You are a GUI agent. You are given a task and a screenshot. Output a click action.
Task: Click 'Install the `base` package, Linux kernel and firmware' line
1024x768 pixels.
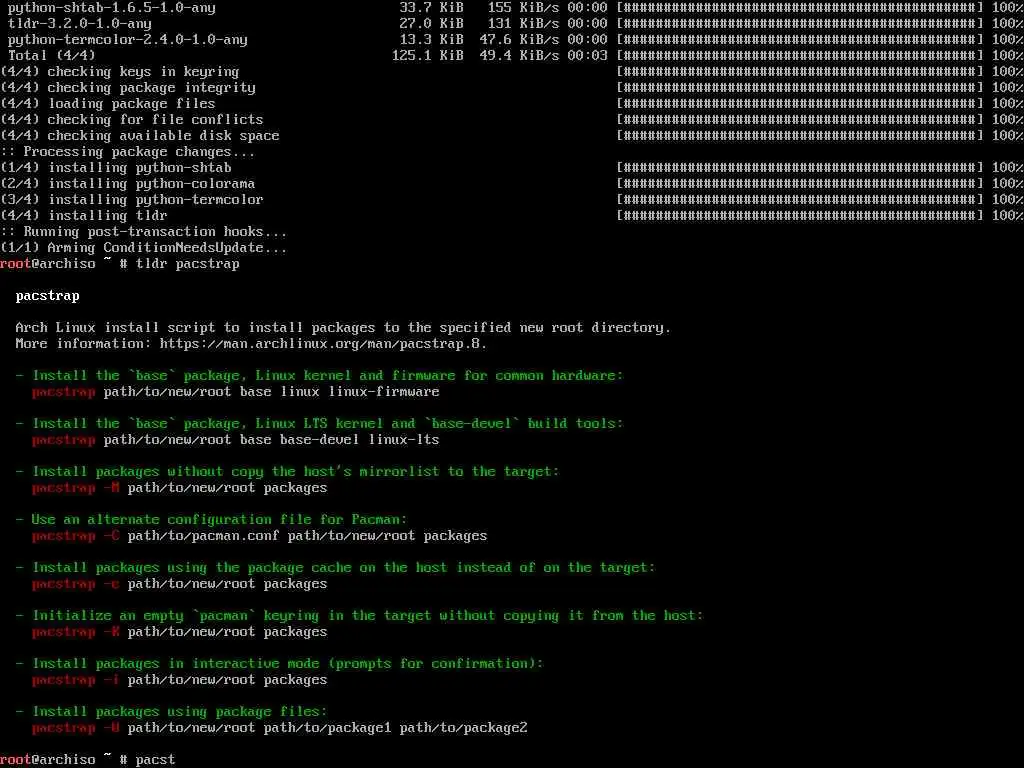point(319,376)
